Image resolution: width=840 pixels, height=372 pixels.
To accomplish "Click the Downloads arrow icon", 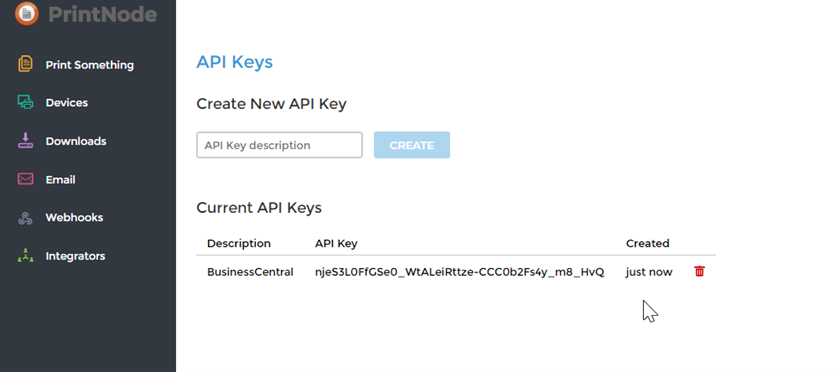I will pos(25,141).
